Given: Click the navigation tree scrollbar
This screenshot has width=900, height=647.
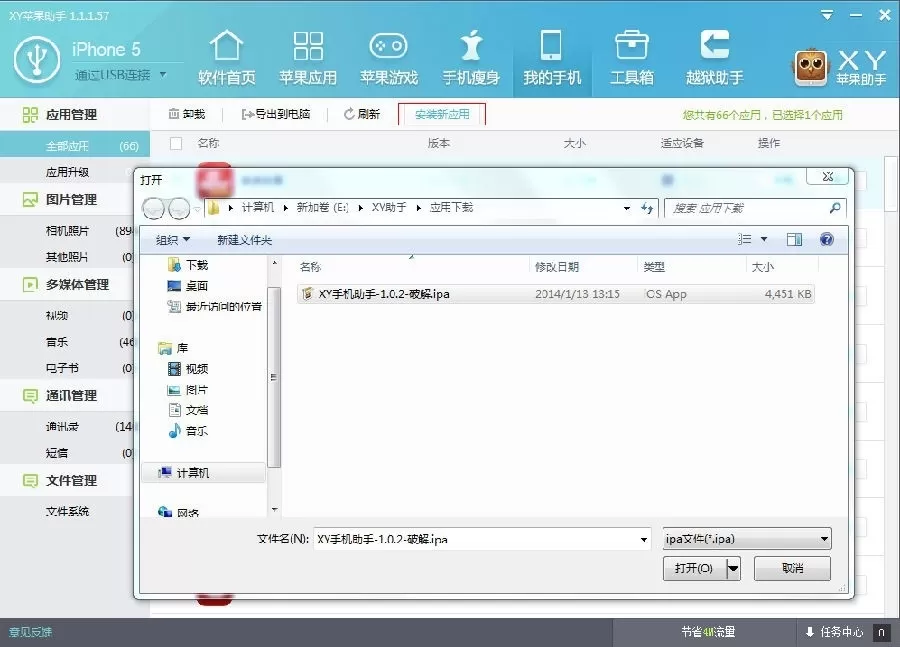Looking at the screenshot, I should coord(274,377).
